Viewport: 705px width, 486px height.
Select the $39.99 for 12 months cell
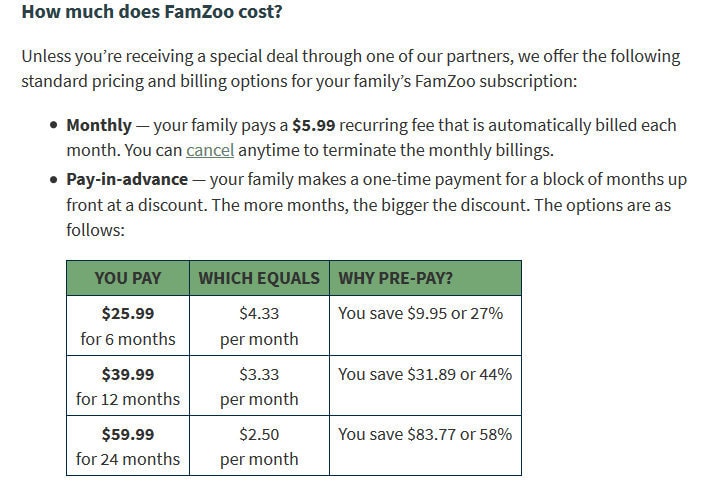point(128,386)
